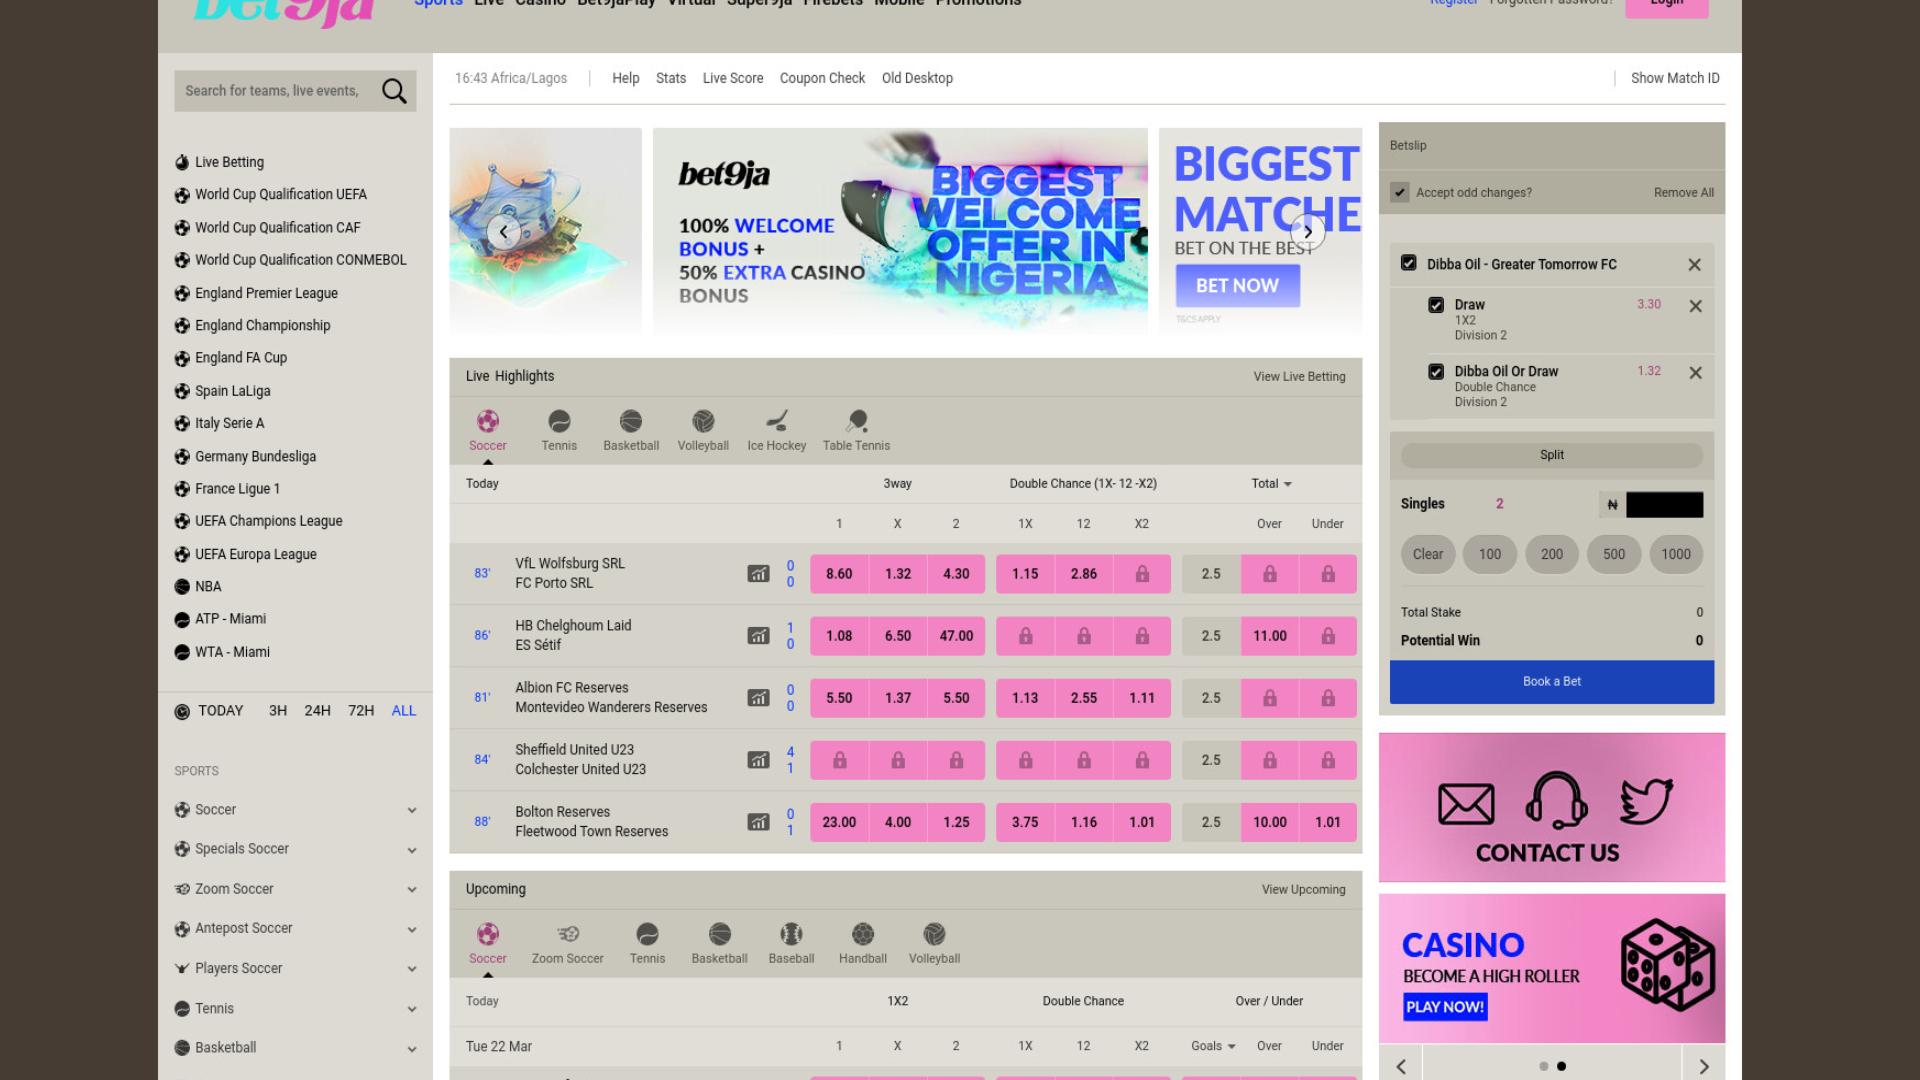Remove Dibba Oil Or Draw selection
The width and height of the screenshot is (1920, 1080).
point(1695,373)
